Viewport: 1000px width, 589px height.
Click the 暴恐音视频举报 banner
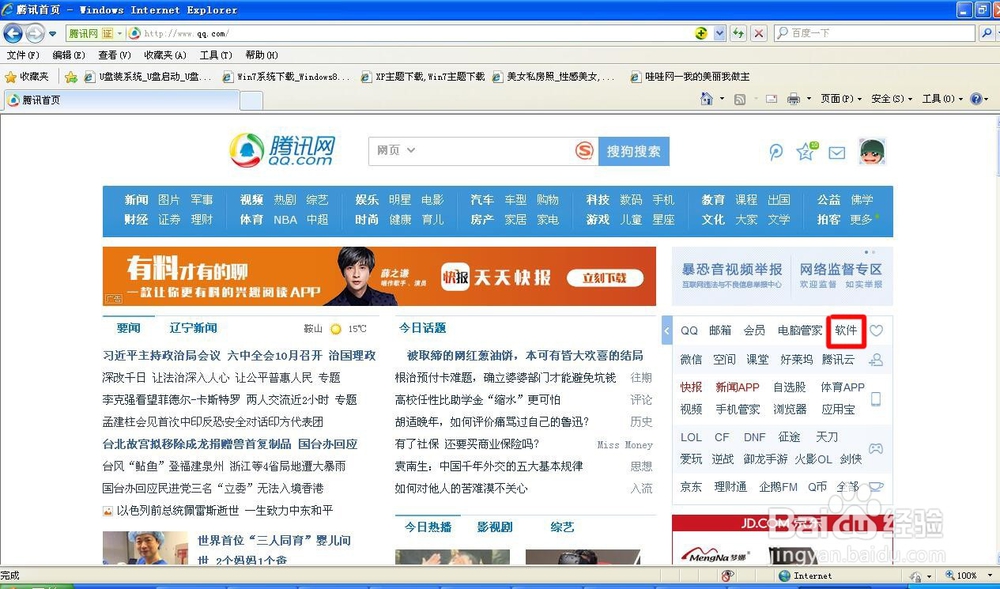pyautogui.click(x=732, y=275)
